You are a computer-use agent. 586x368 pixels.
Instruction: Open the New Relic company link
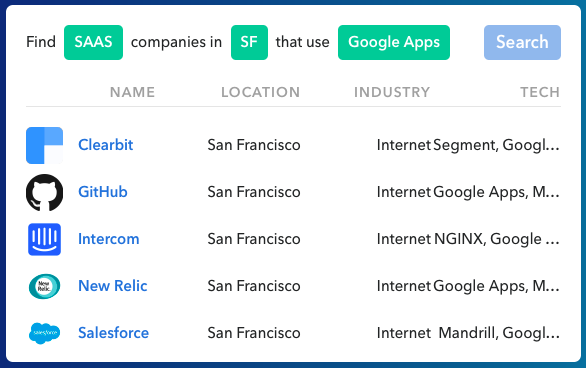click(112, 286)
